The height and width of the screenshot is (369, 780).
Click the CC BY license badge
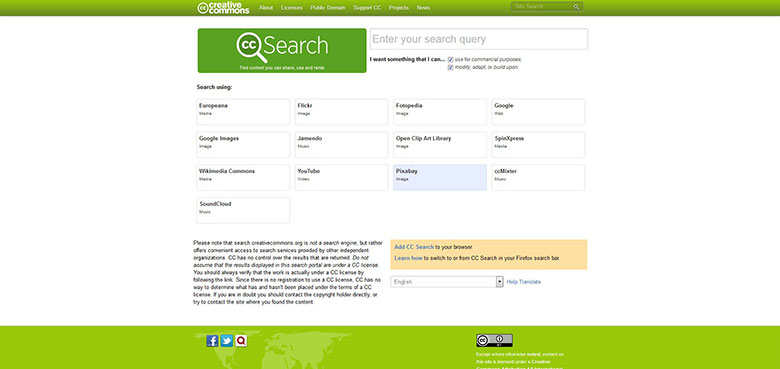[x=494, y=340]
